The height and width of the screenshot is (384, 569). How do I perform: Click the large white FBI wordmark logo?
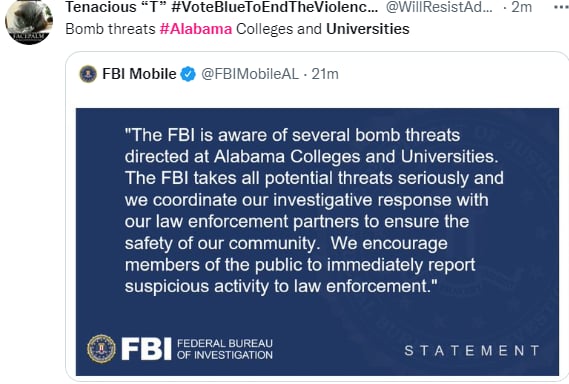(x=146, y=349)
